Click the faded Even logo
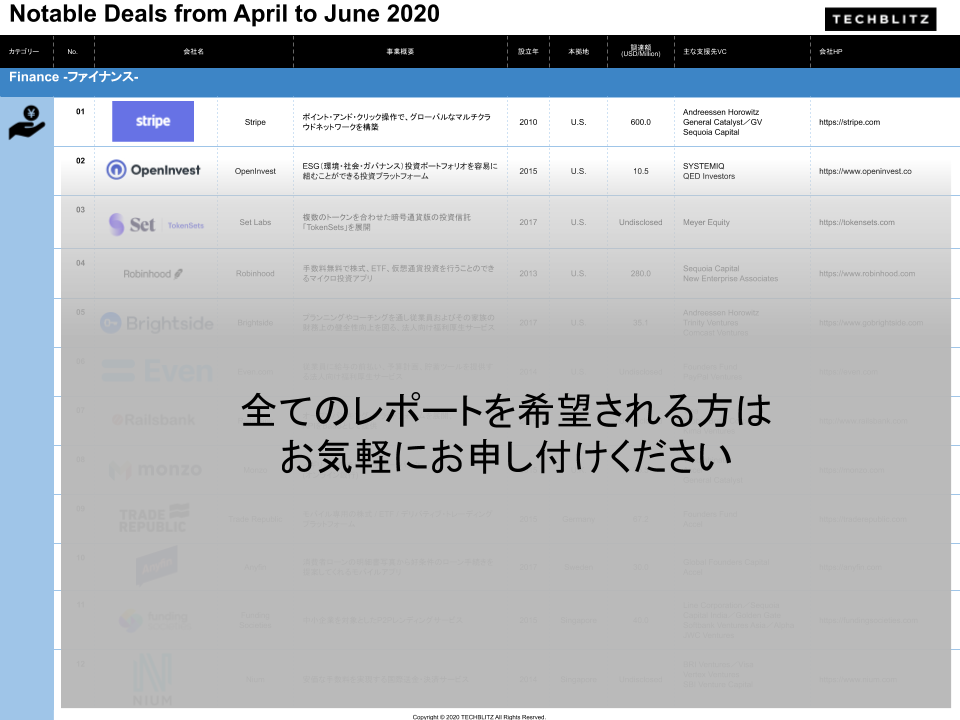Viewport: 960px width, 720px height. pyautogui.click(x=157, y=371)
